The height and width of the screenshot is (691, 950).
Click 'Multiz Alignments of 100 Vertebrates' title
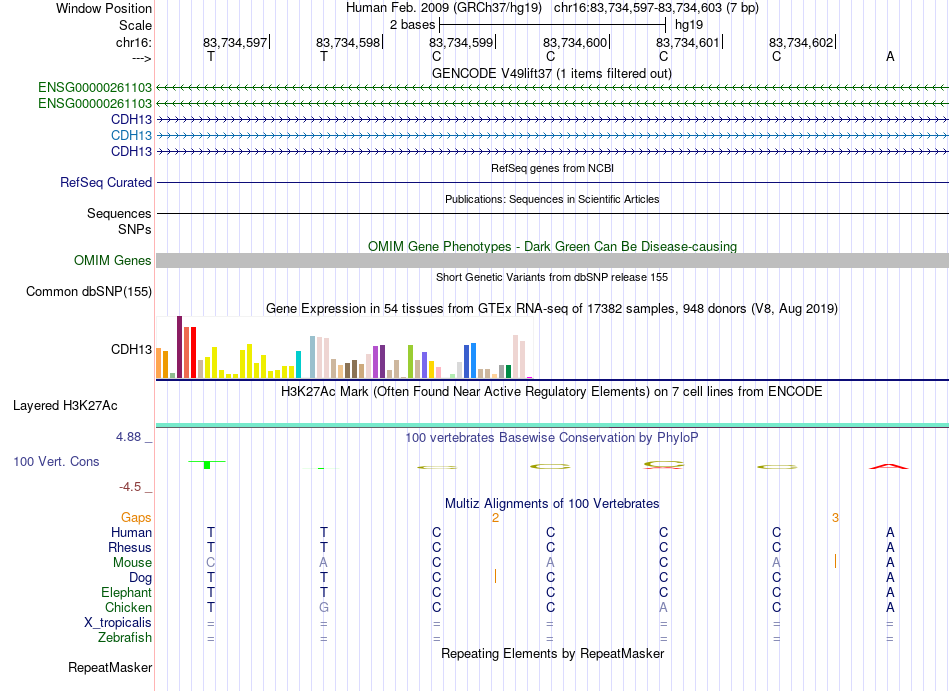pyautogui.click(x=552, y=503)
